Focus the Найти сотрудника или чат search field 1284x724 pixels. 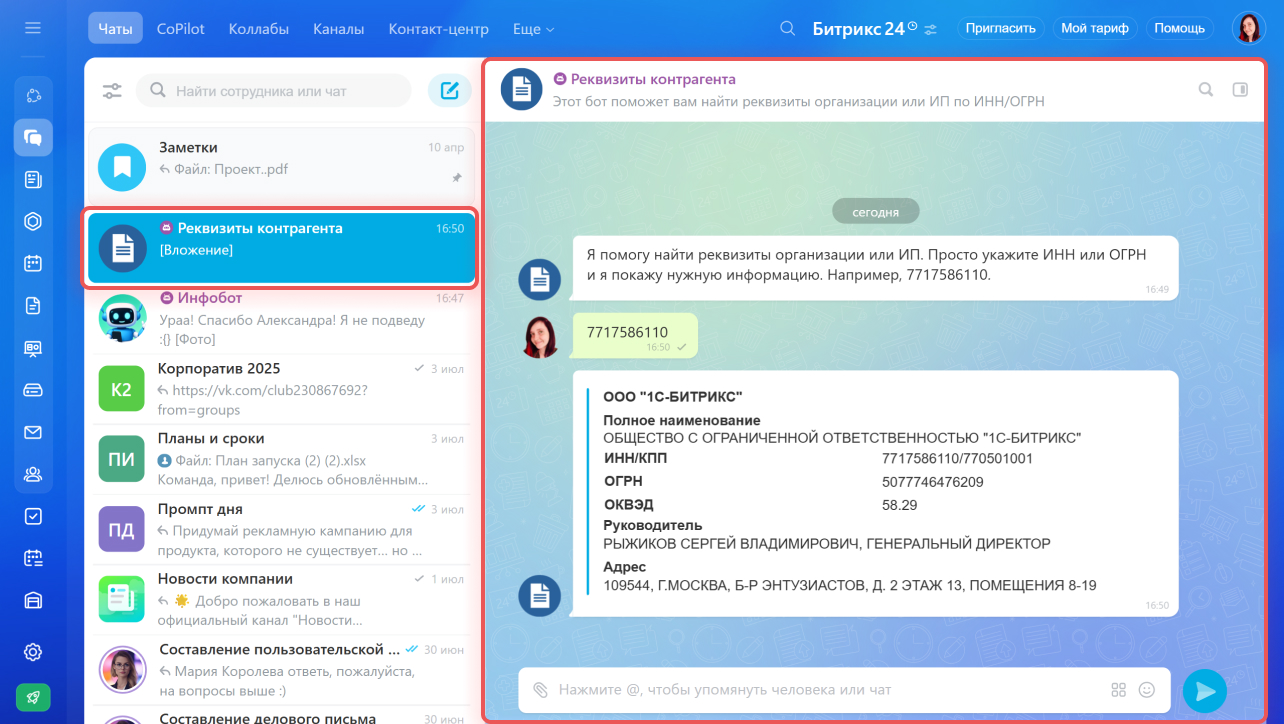pos(274,91)
